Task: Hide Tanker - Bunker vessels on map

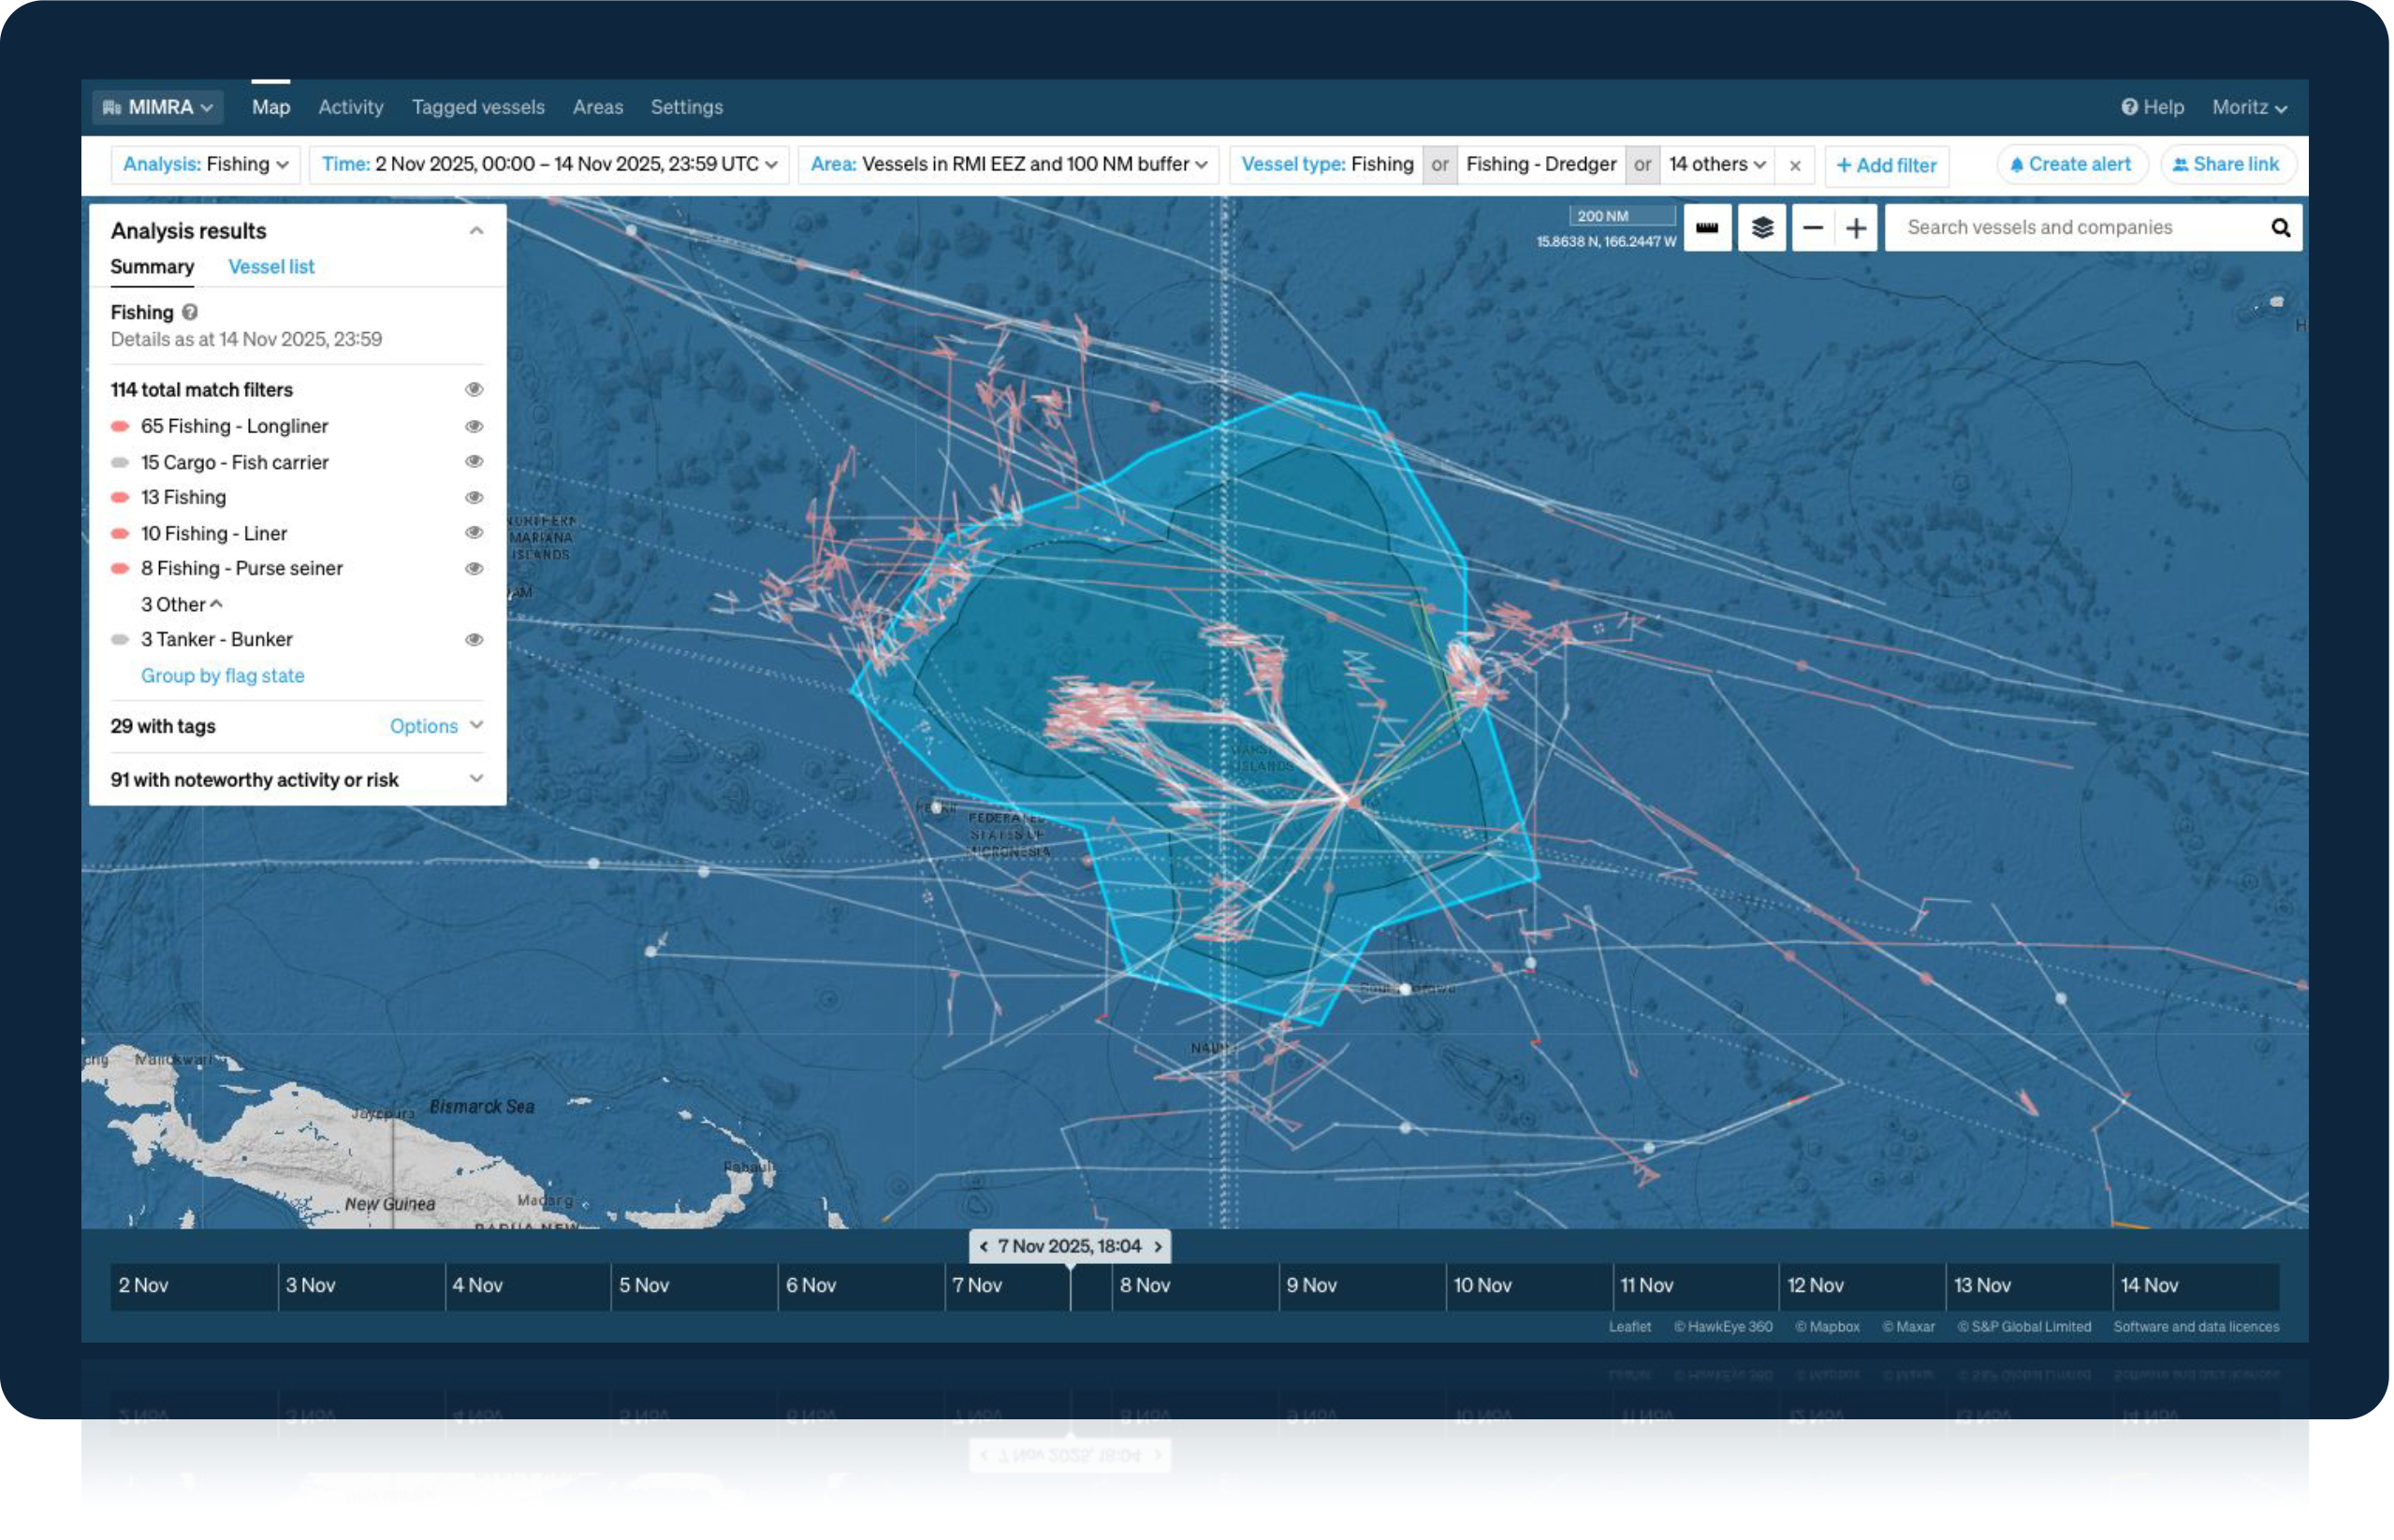Action: (475, 640)
